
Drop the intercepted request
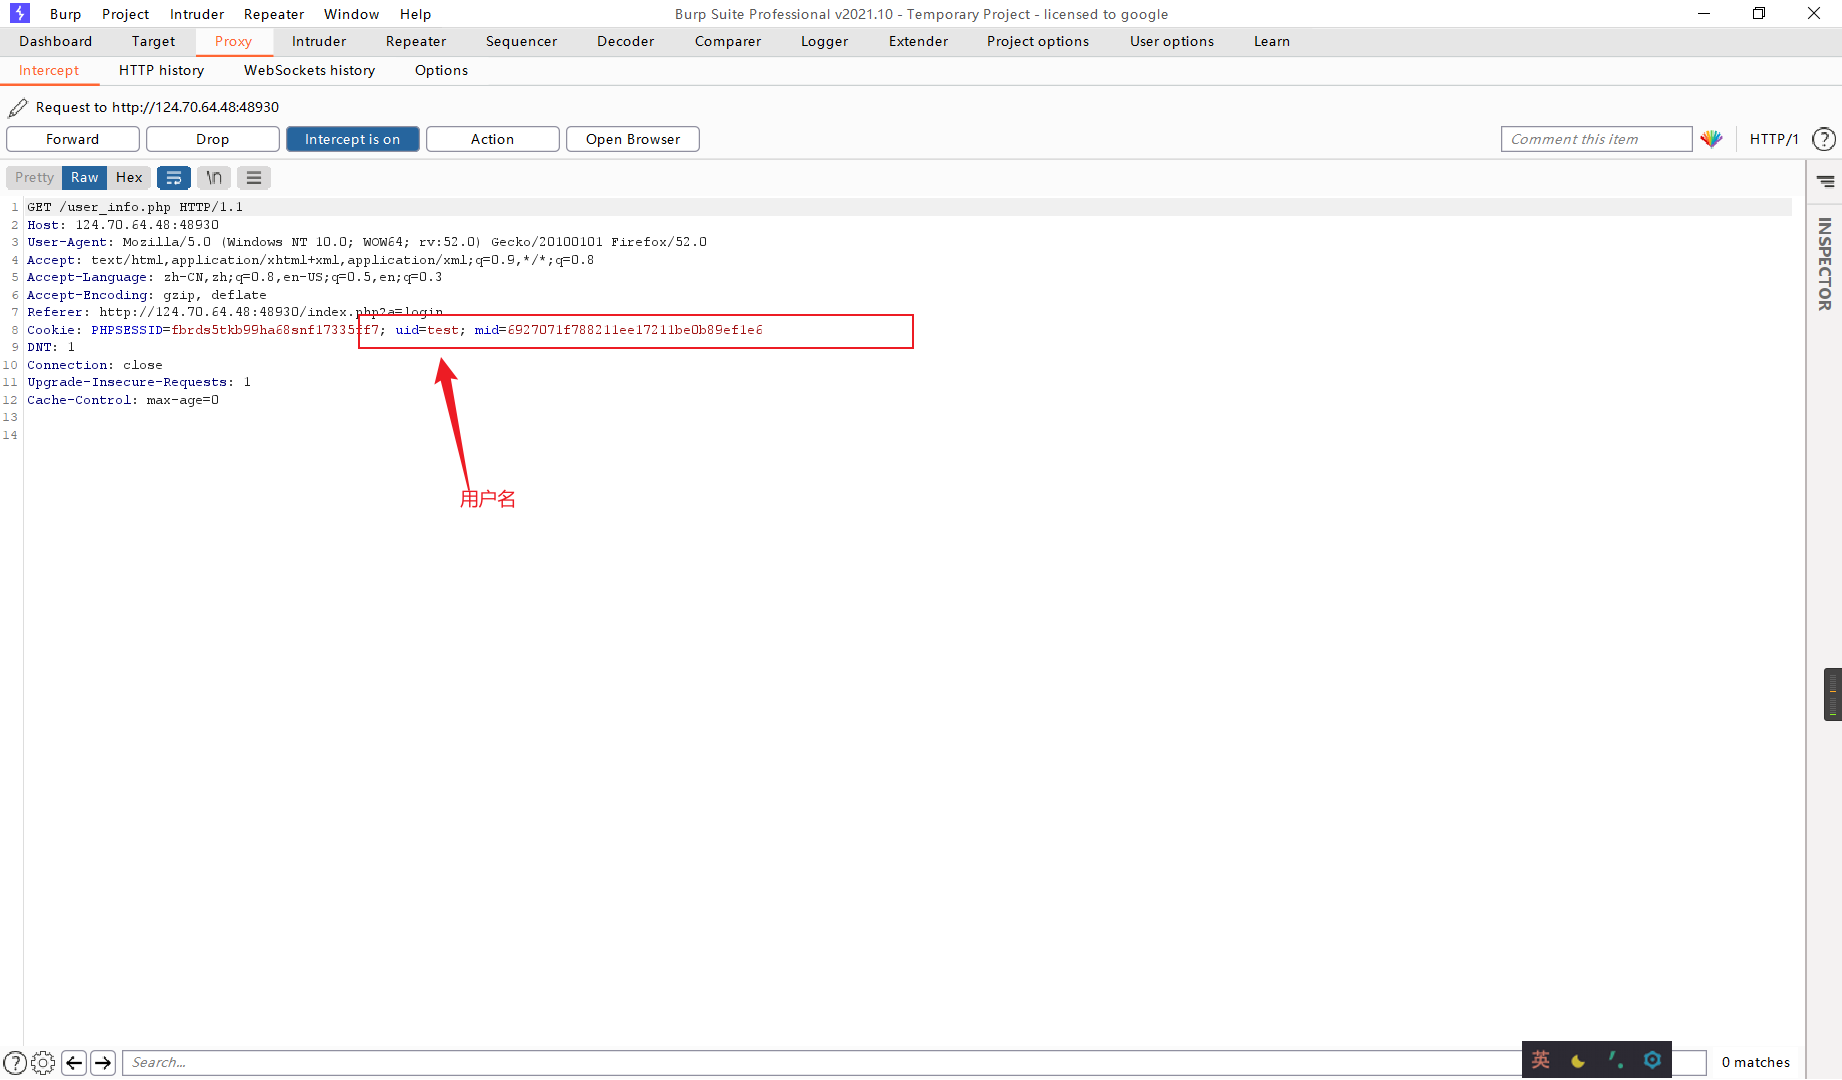[x=213, y=139]
